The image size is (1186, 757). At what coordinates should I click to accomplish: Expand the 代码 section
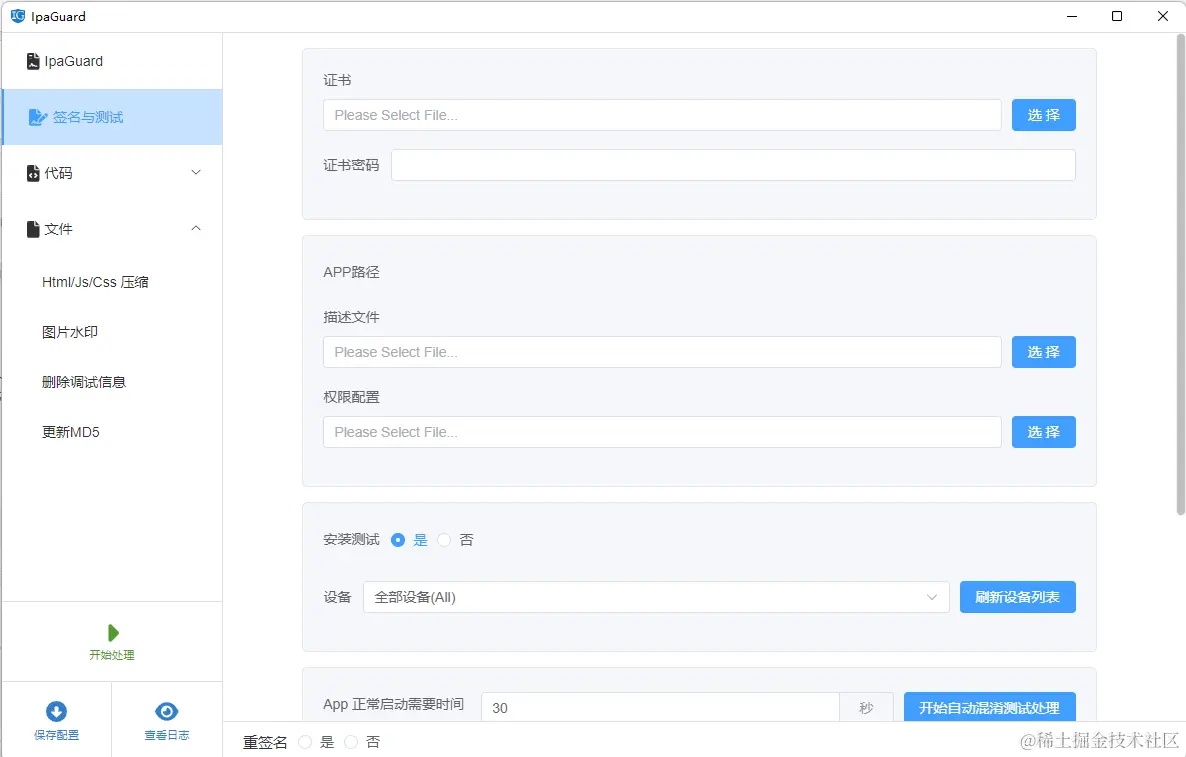click(196, 172)
